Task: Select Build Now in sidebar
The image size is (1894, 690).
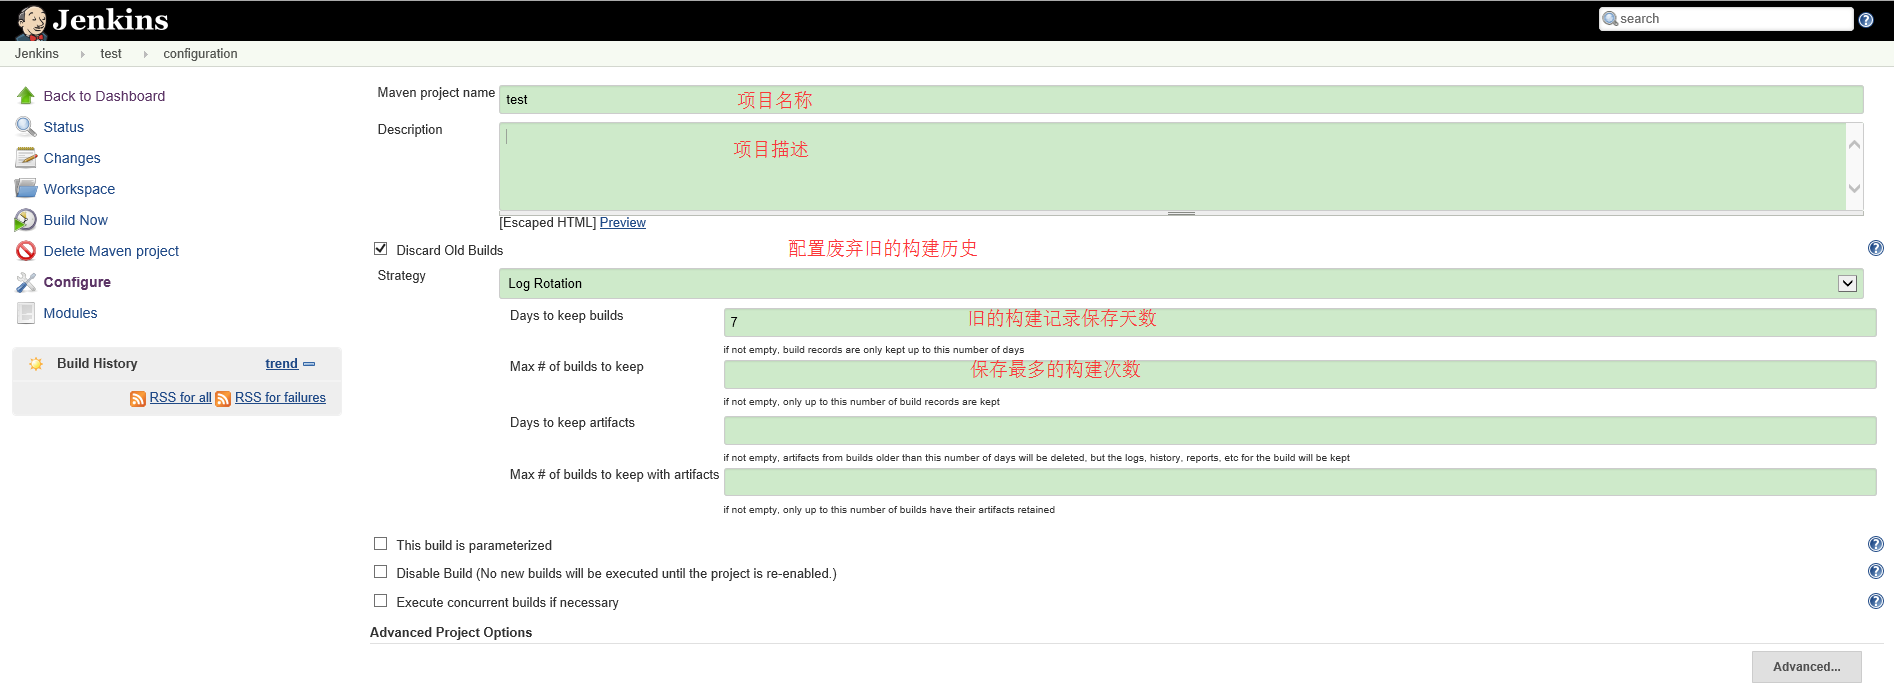Action: (76, 220)
